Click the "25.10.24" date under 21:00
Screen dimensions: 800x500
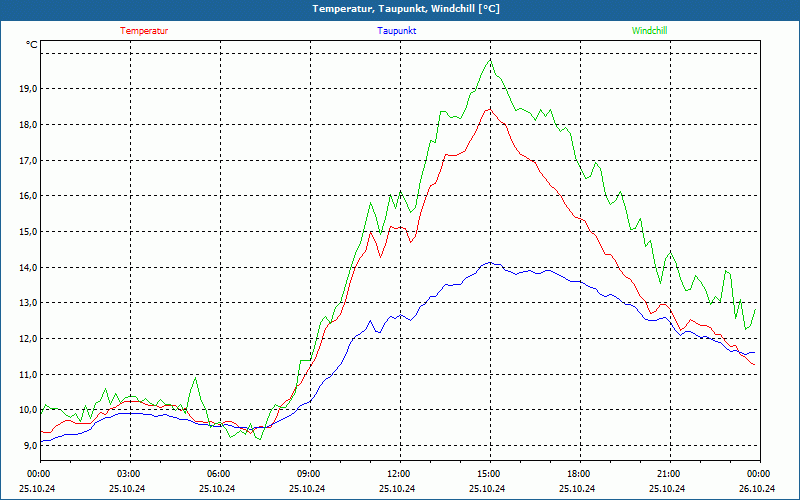667,488
